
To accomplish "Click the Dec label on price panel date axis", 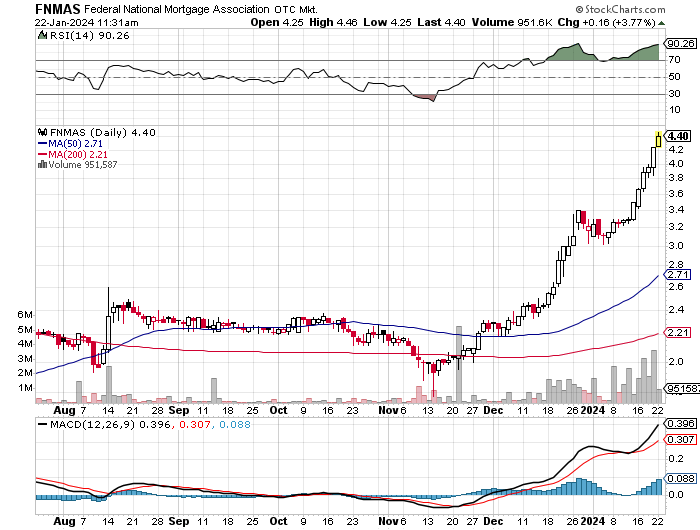I will tap(493, 410).
